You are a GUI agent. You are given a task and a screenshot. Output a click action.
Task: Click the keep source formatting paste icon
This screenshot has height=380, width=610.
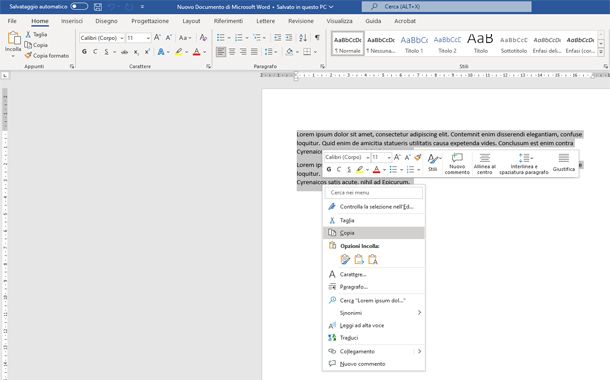point(345,259)
